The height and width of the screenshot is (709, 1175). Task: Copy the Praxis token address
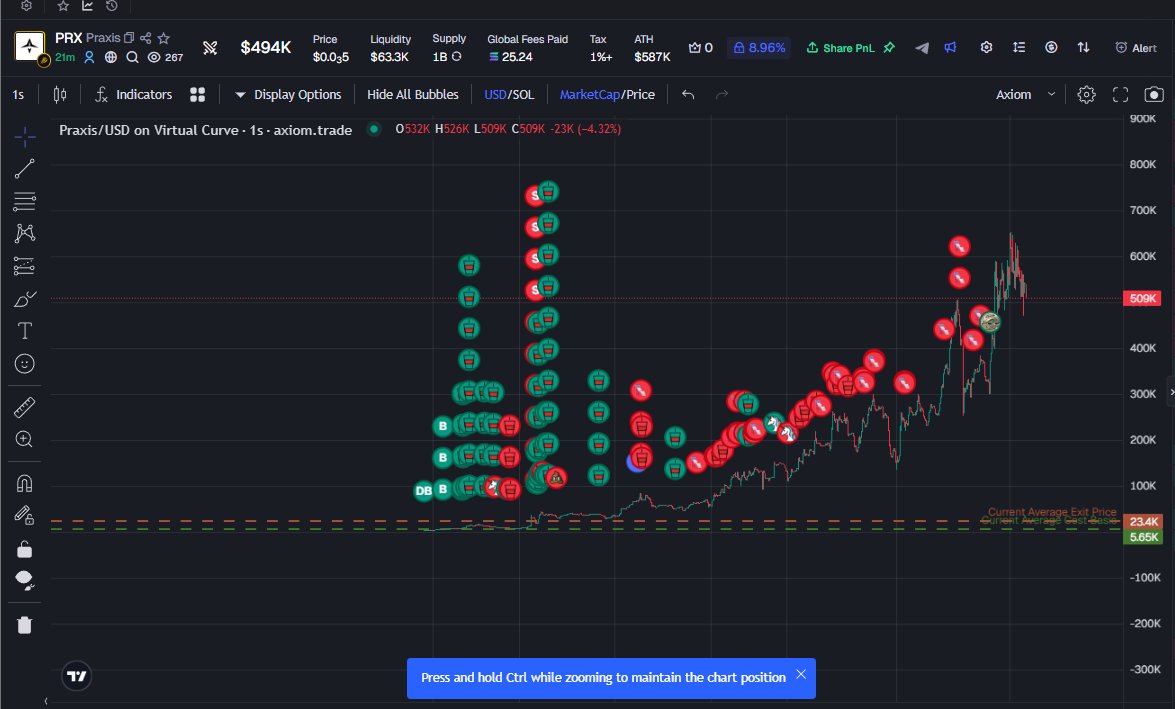(x=129, y=37)
